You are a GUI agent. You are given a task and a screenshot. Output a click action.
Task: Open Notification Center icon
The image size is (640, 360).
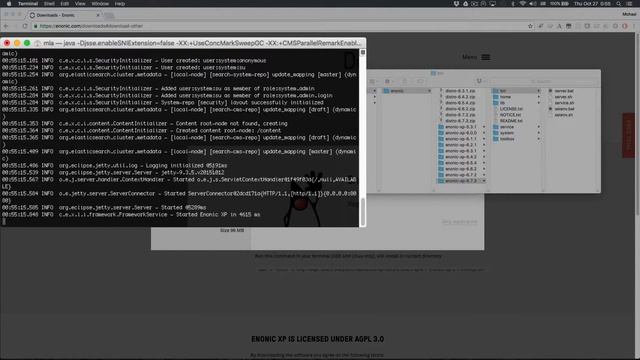(630, 4)
